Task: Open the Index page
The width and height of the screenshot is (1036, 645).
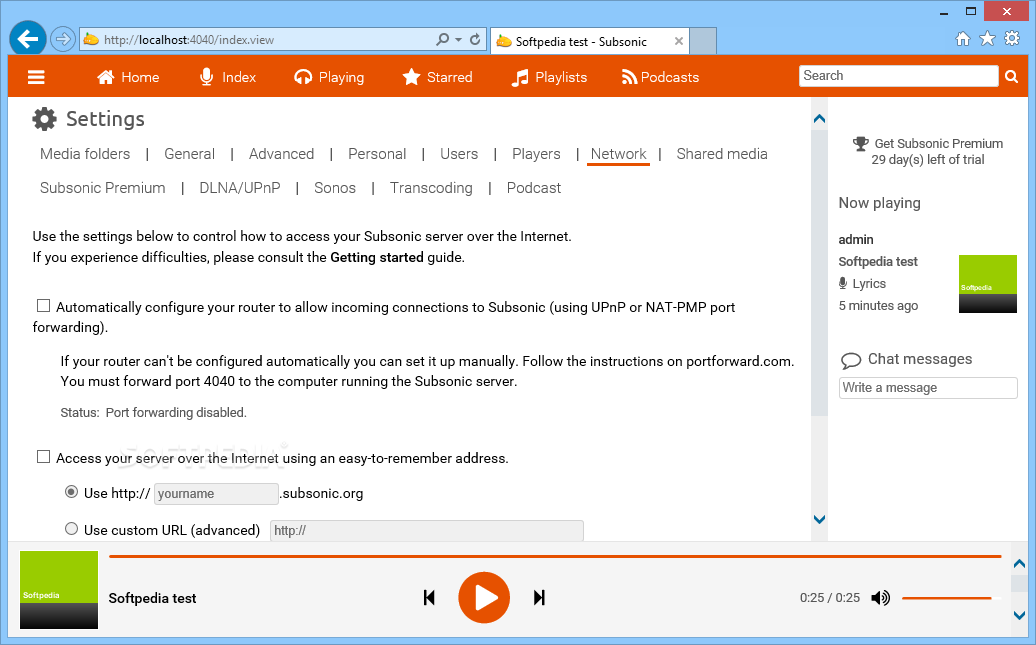Action: 227,77
